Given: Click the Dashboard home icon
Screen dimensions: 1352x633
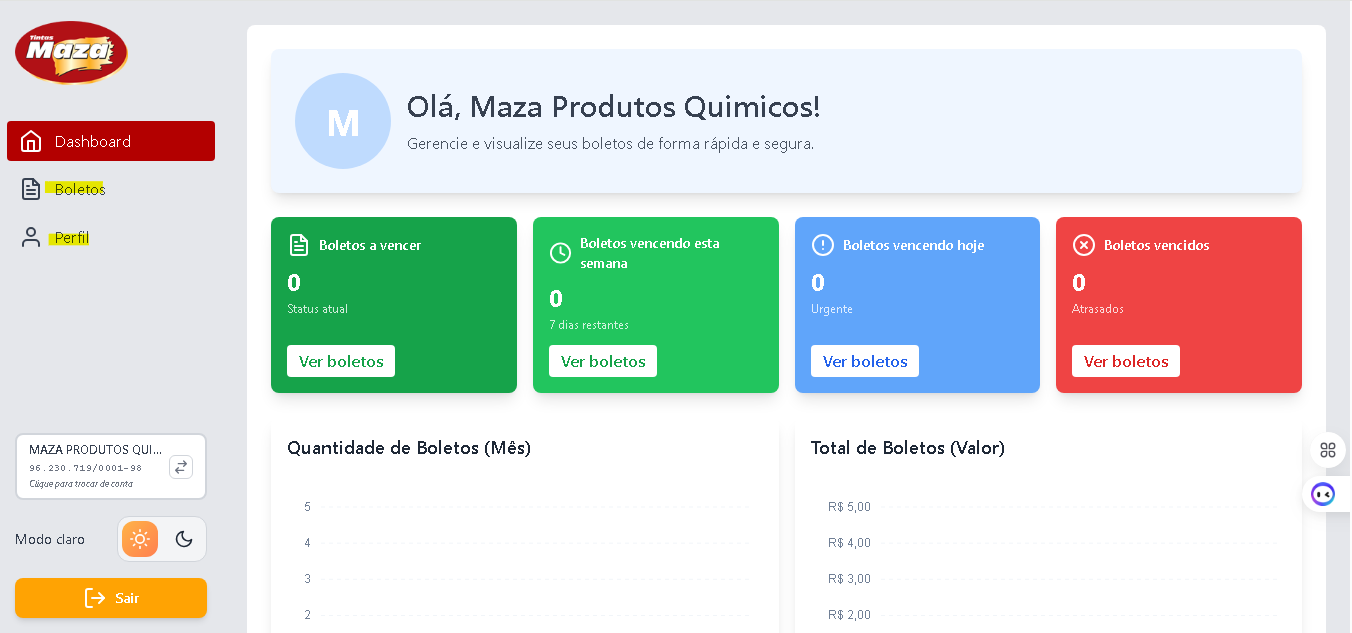Looking at the screenshot, I should point(31,141).
